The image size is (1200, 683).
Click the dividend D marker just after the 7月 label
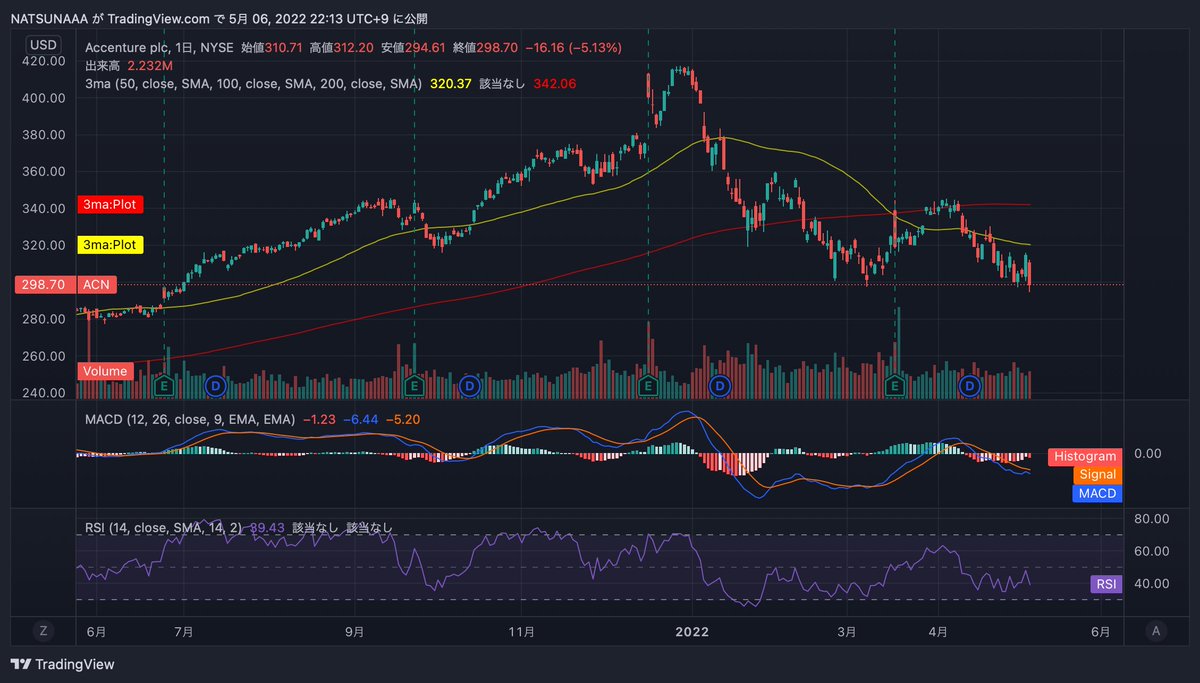click(x=215, y=384)
